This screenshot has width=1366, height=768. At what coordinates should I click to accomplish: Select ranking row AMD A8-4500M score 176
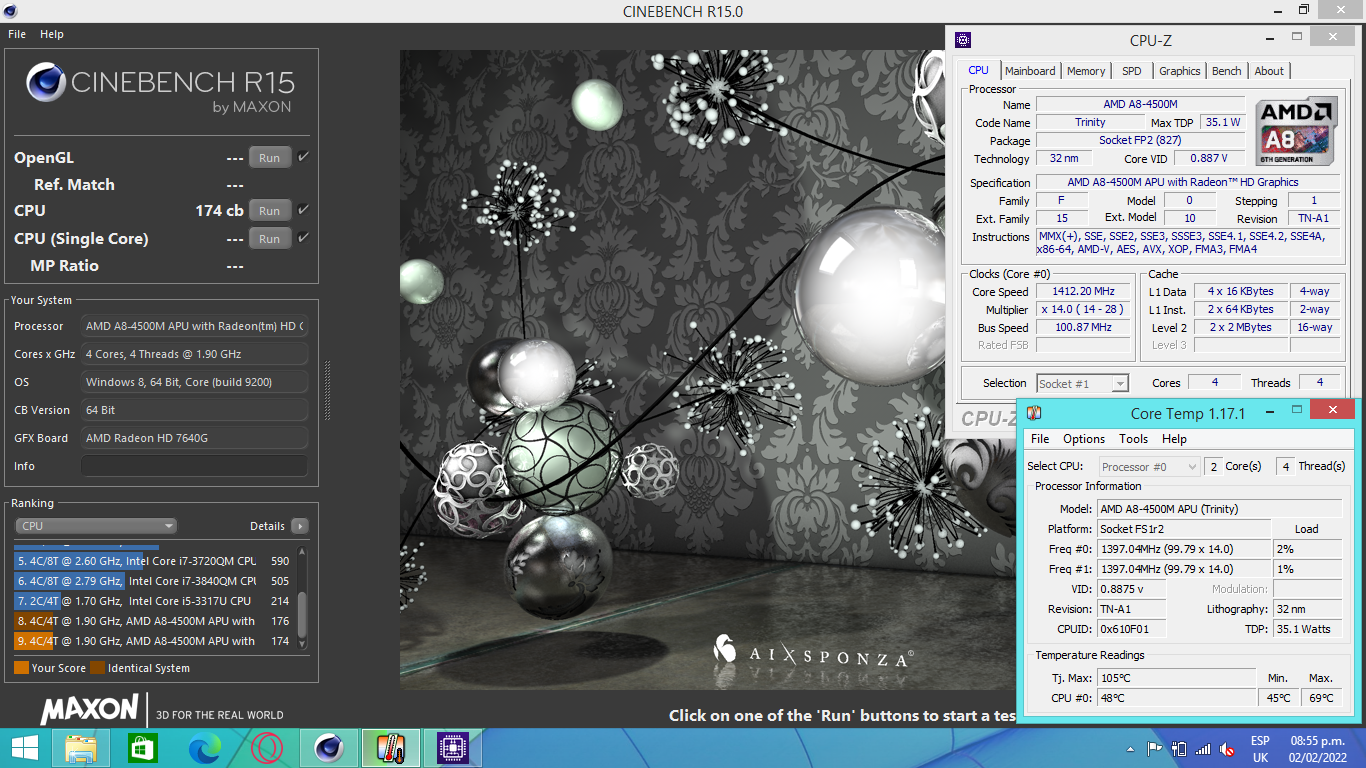pos(153,621)
